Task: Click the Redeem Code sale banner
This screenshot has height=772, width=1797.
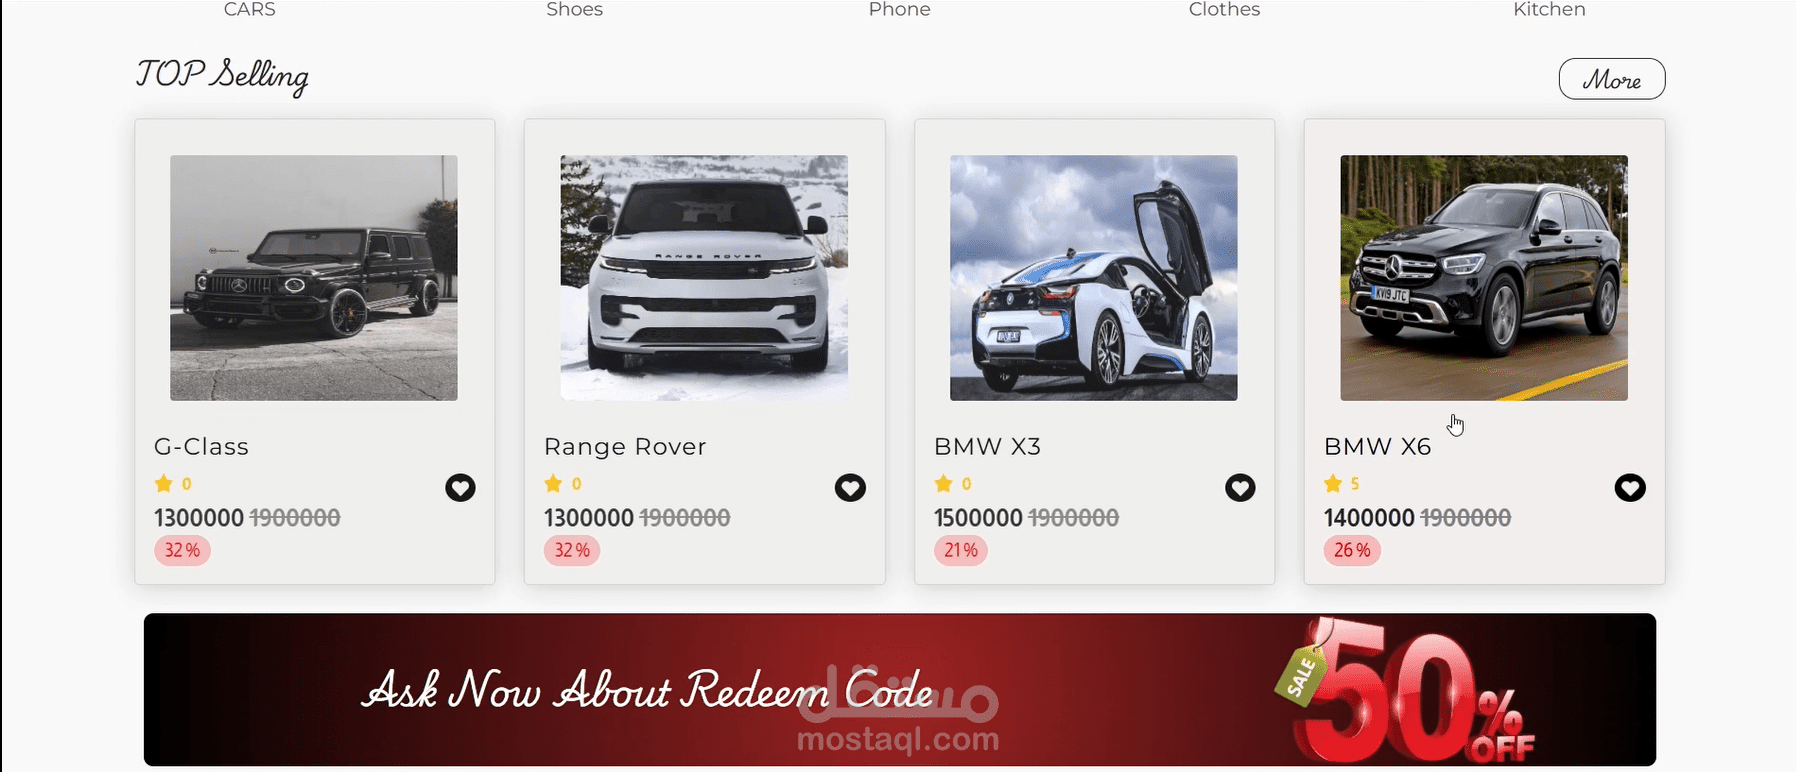Action: point(900,690)
